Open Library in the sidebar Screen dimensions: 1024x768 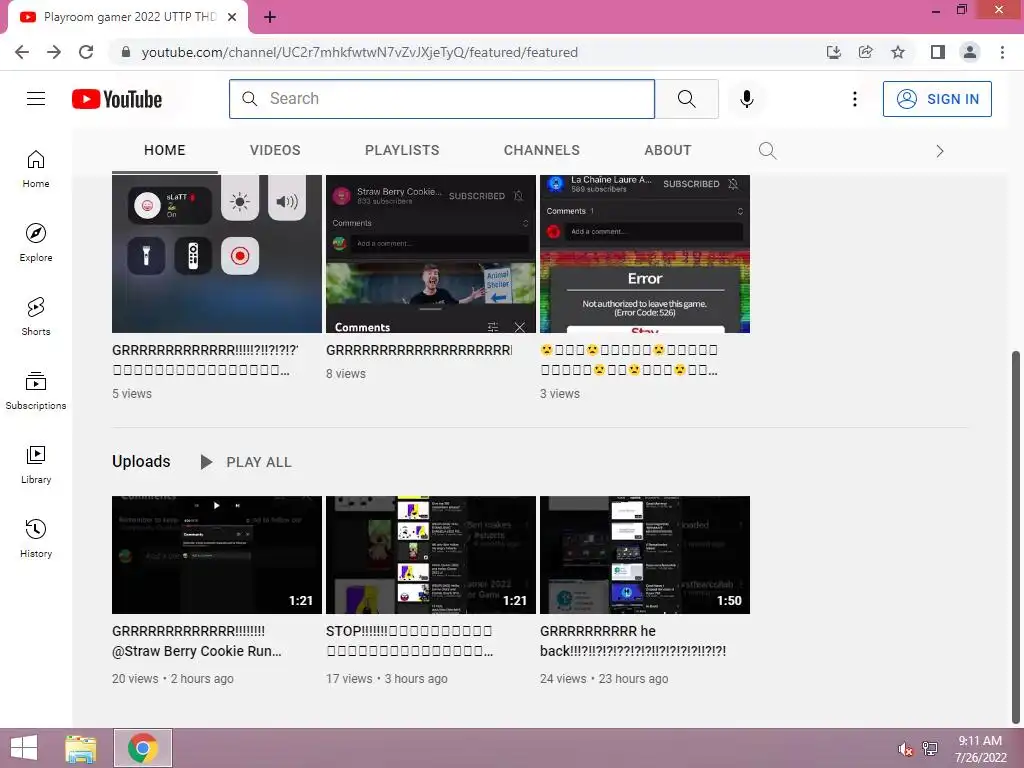(36, 464)
